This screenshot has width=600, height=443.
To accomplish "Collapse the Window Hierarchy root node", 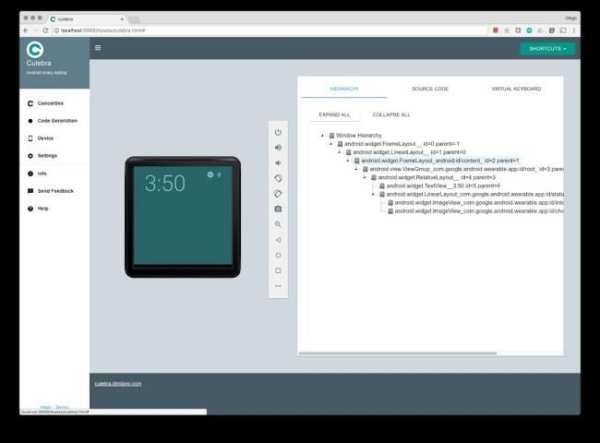I will pos(323,135).
